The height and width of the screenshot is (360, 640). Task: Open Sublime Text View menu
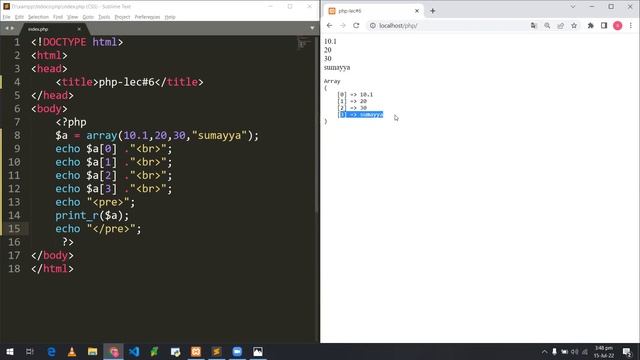click(72, 17)
